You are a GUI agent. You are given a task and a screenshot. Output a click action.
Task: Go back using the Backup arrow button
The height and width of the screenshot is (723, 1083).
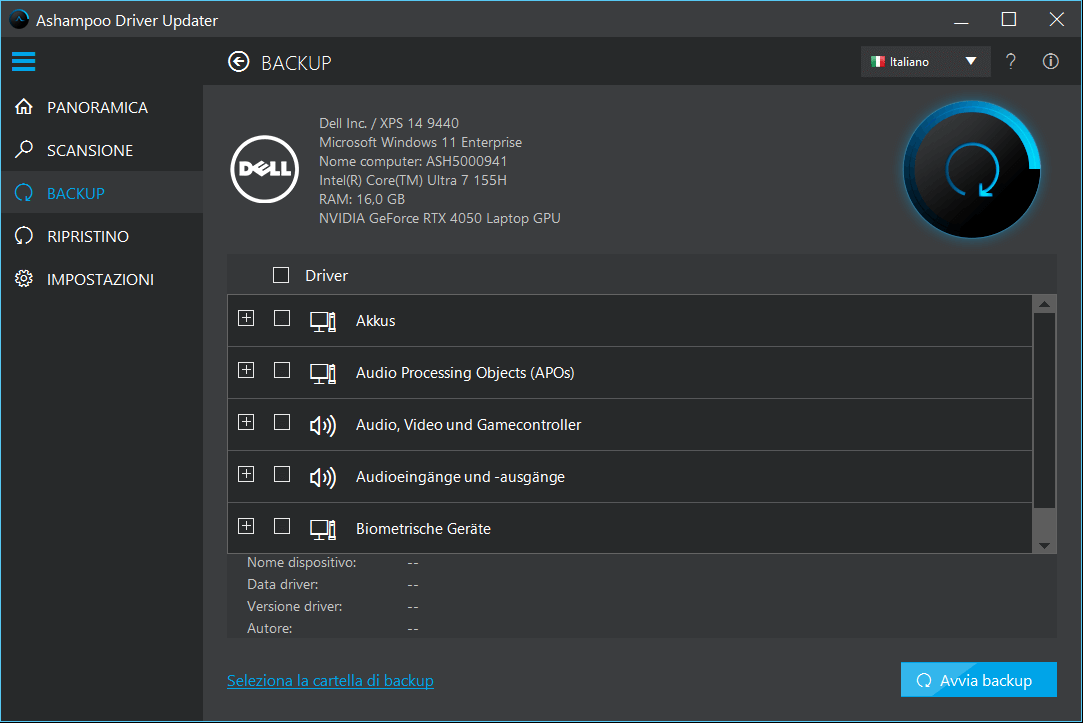pos(239,61)
